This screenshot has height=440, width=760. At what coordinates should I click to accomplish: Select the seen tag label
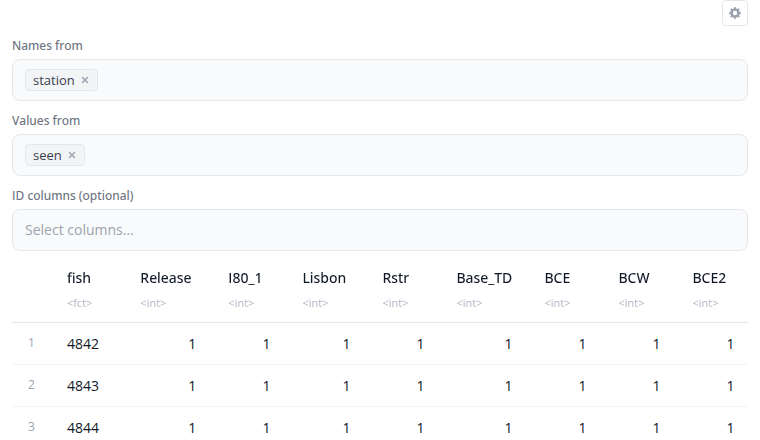(47, 156)
